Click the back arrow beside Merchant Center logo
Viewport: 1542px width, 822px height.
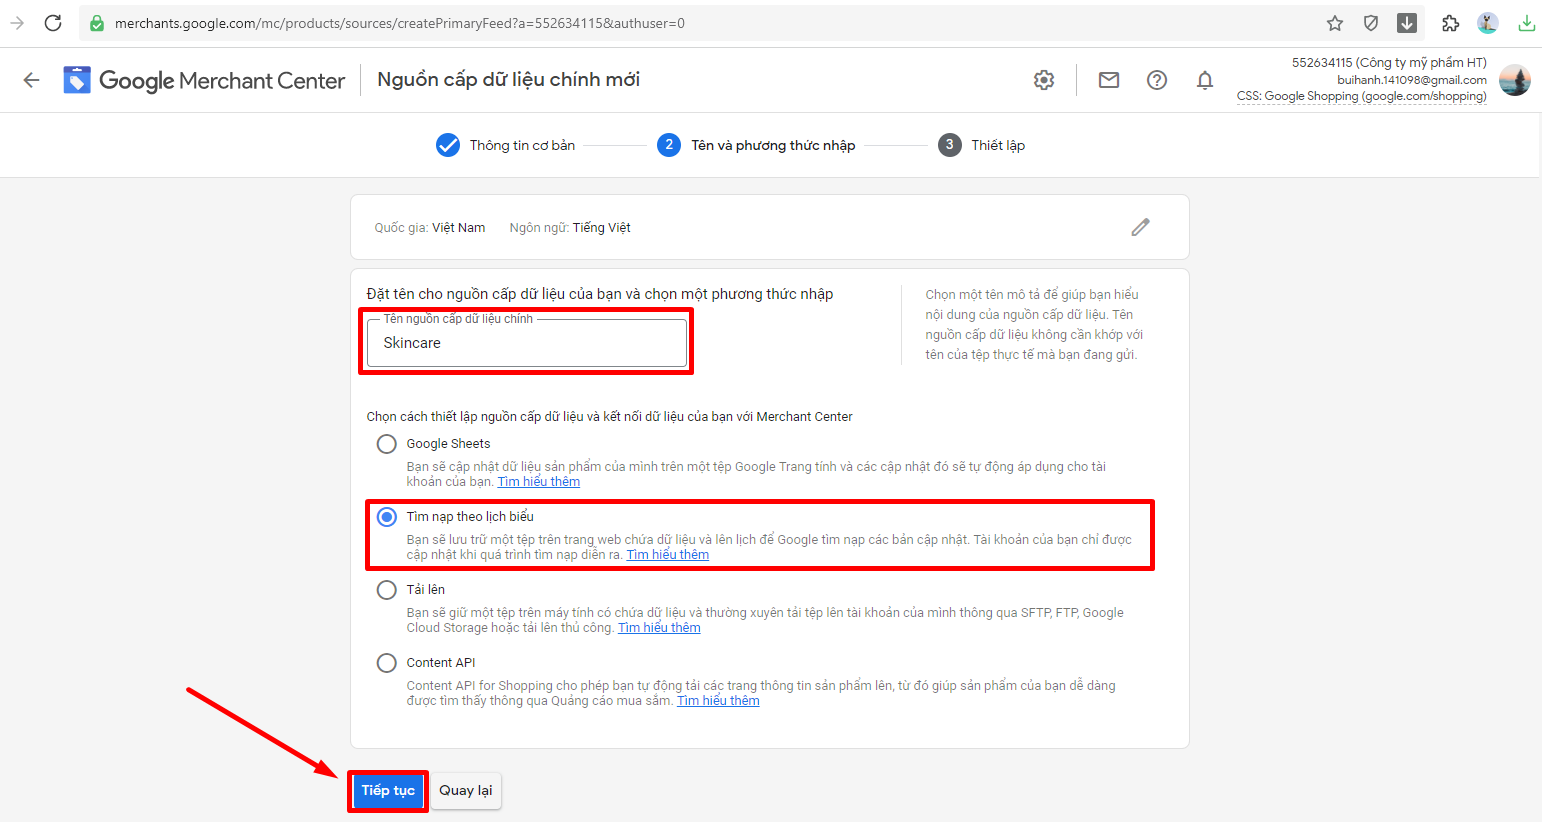pyautogui.click(x=32, y=80)
